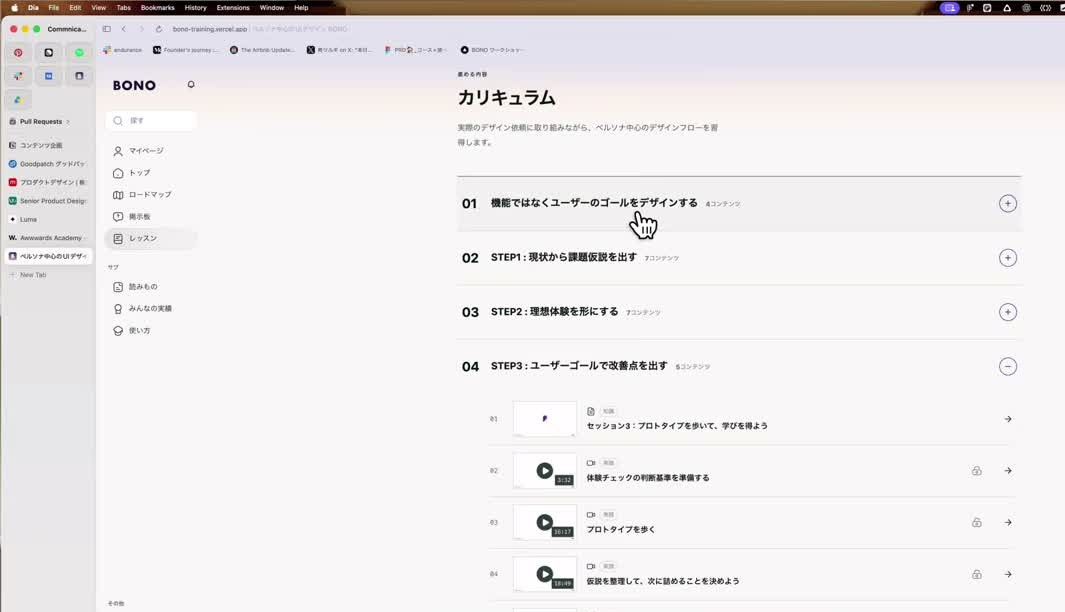The height and width of the screenshot is (612, 1065).
Task: Open the View menu
Action: coord(98,8)
